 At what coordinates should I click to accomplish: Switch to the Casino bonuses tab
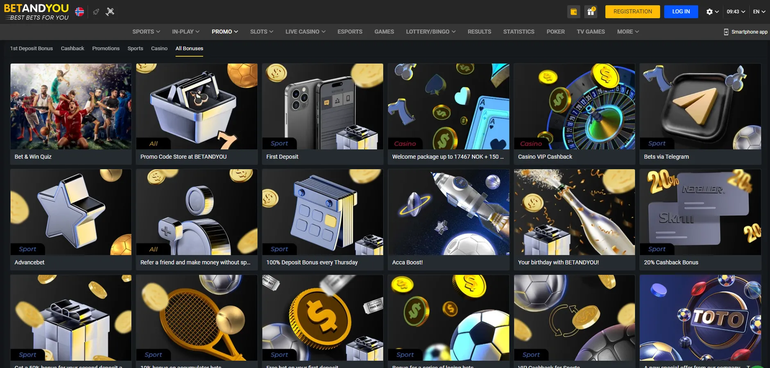point(159,49)
